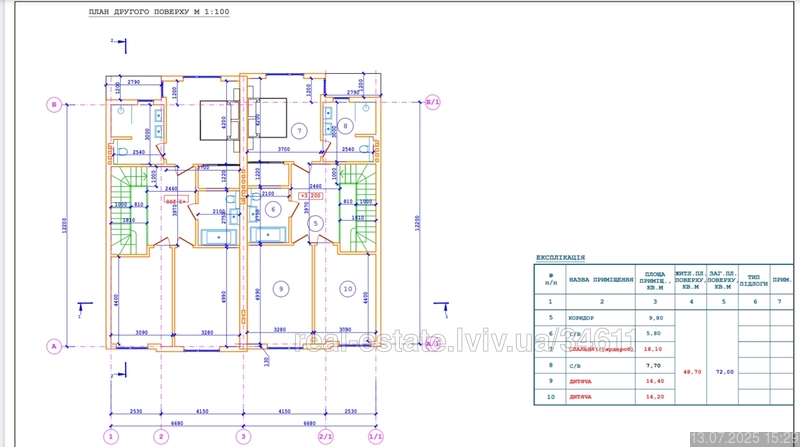
Task: Click the 'НАЗВА ПРИМІЩЕННЯ' column header
Action: coord(601,280)
